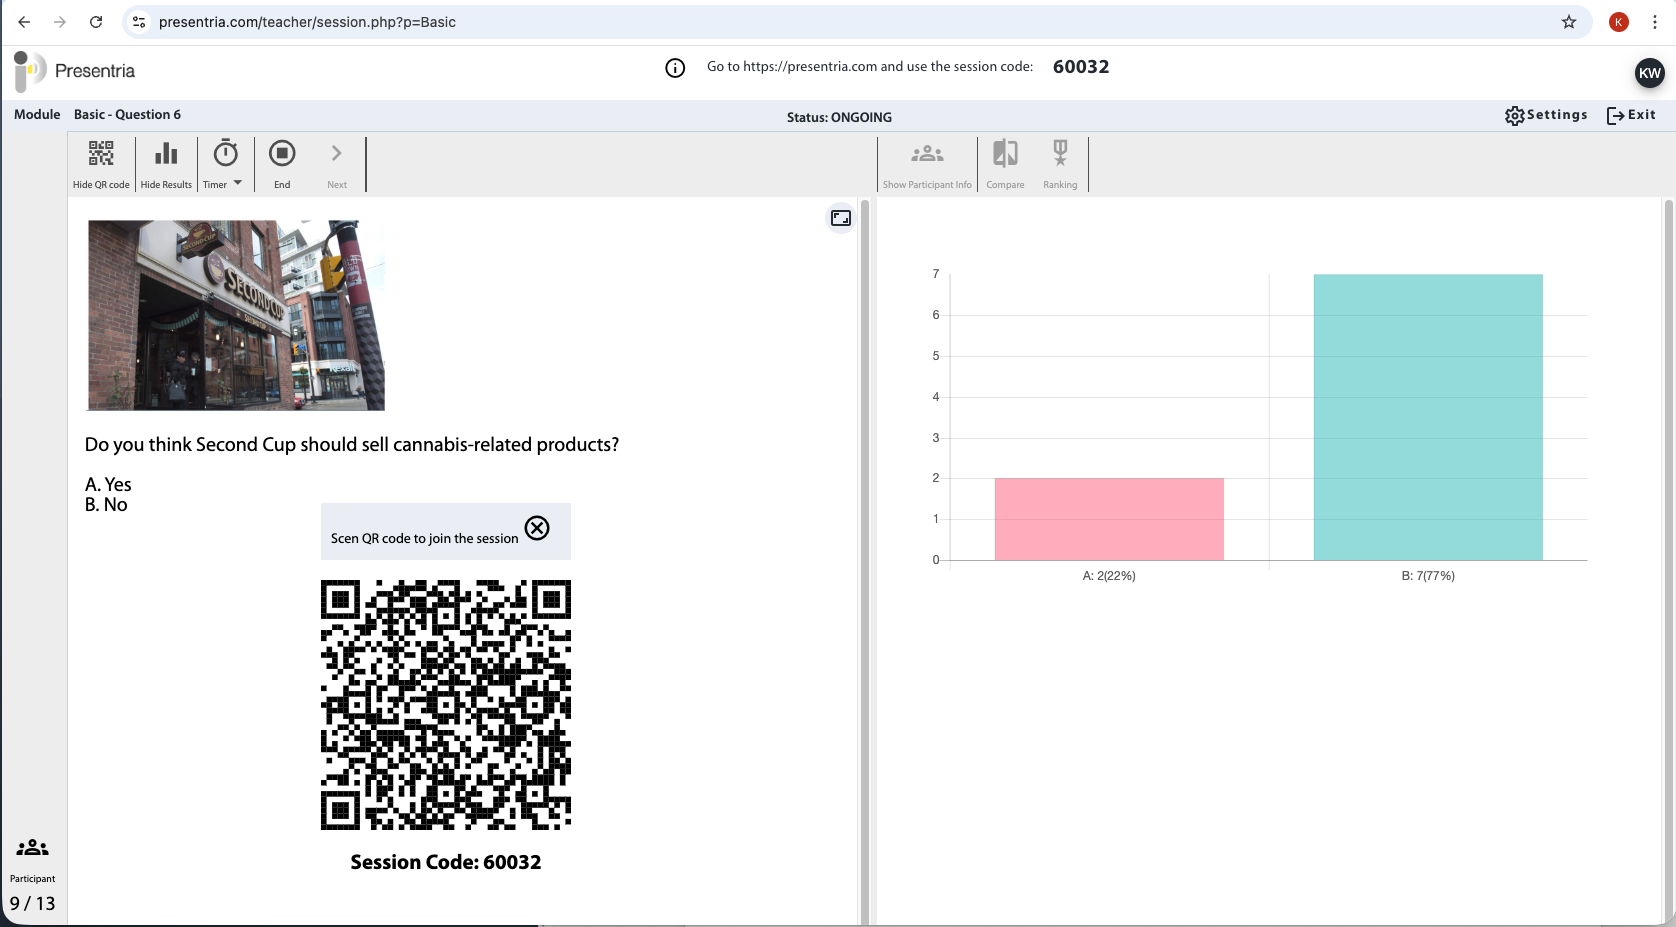Toggle Hide Results bar chart icon
The width and height of the screenshot is (1676, 927).
166,154
